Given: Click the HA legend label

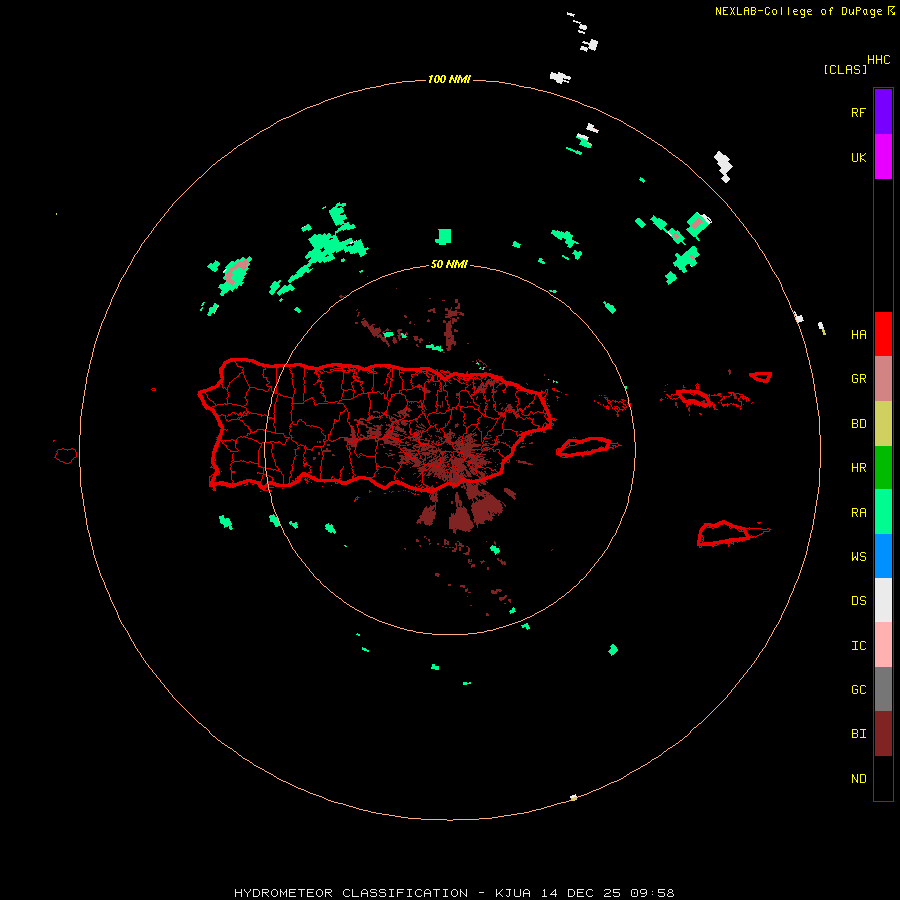Looking at the screenshot, I should (859, 335).
